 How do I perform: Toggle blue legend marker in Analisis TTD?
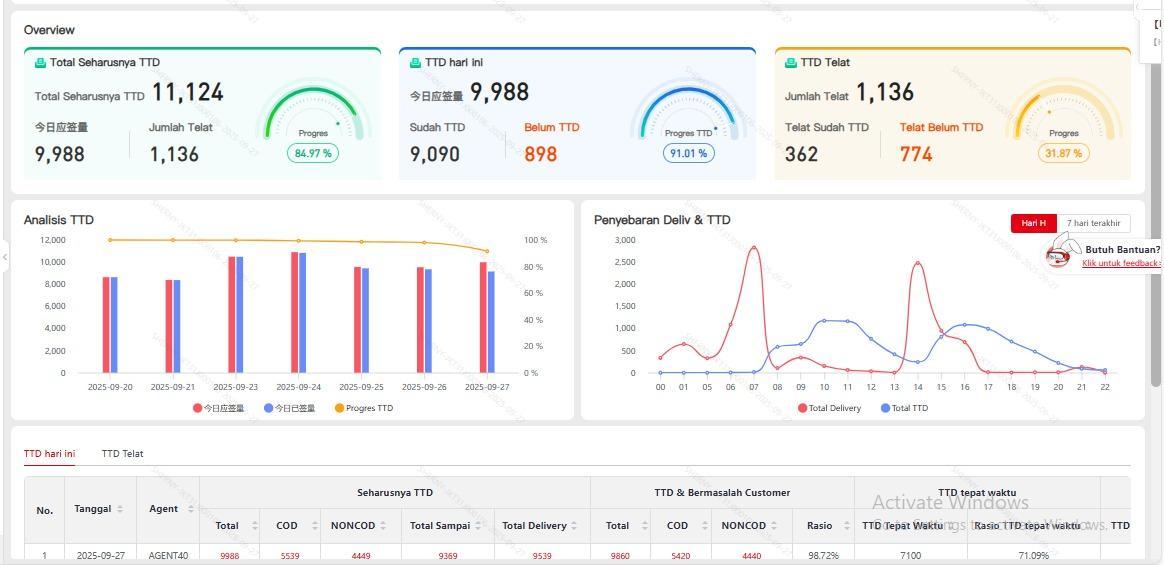point(268,408)
